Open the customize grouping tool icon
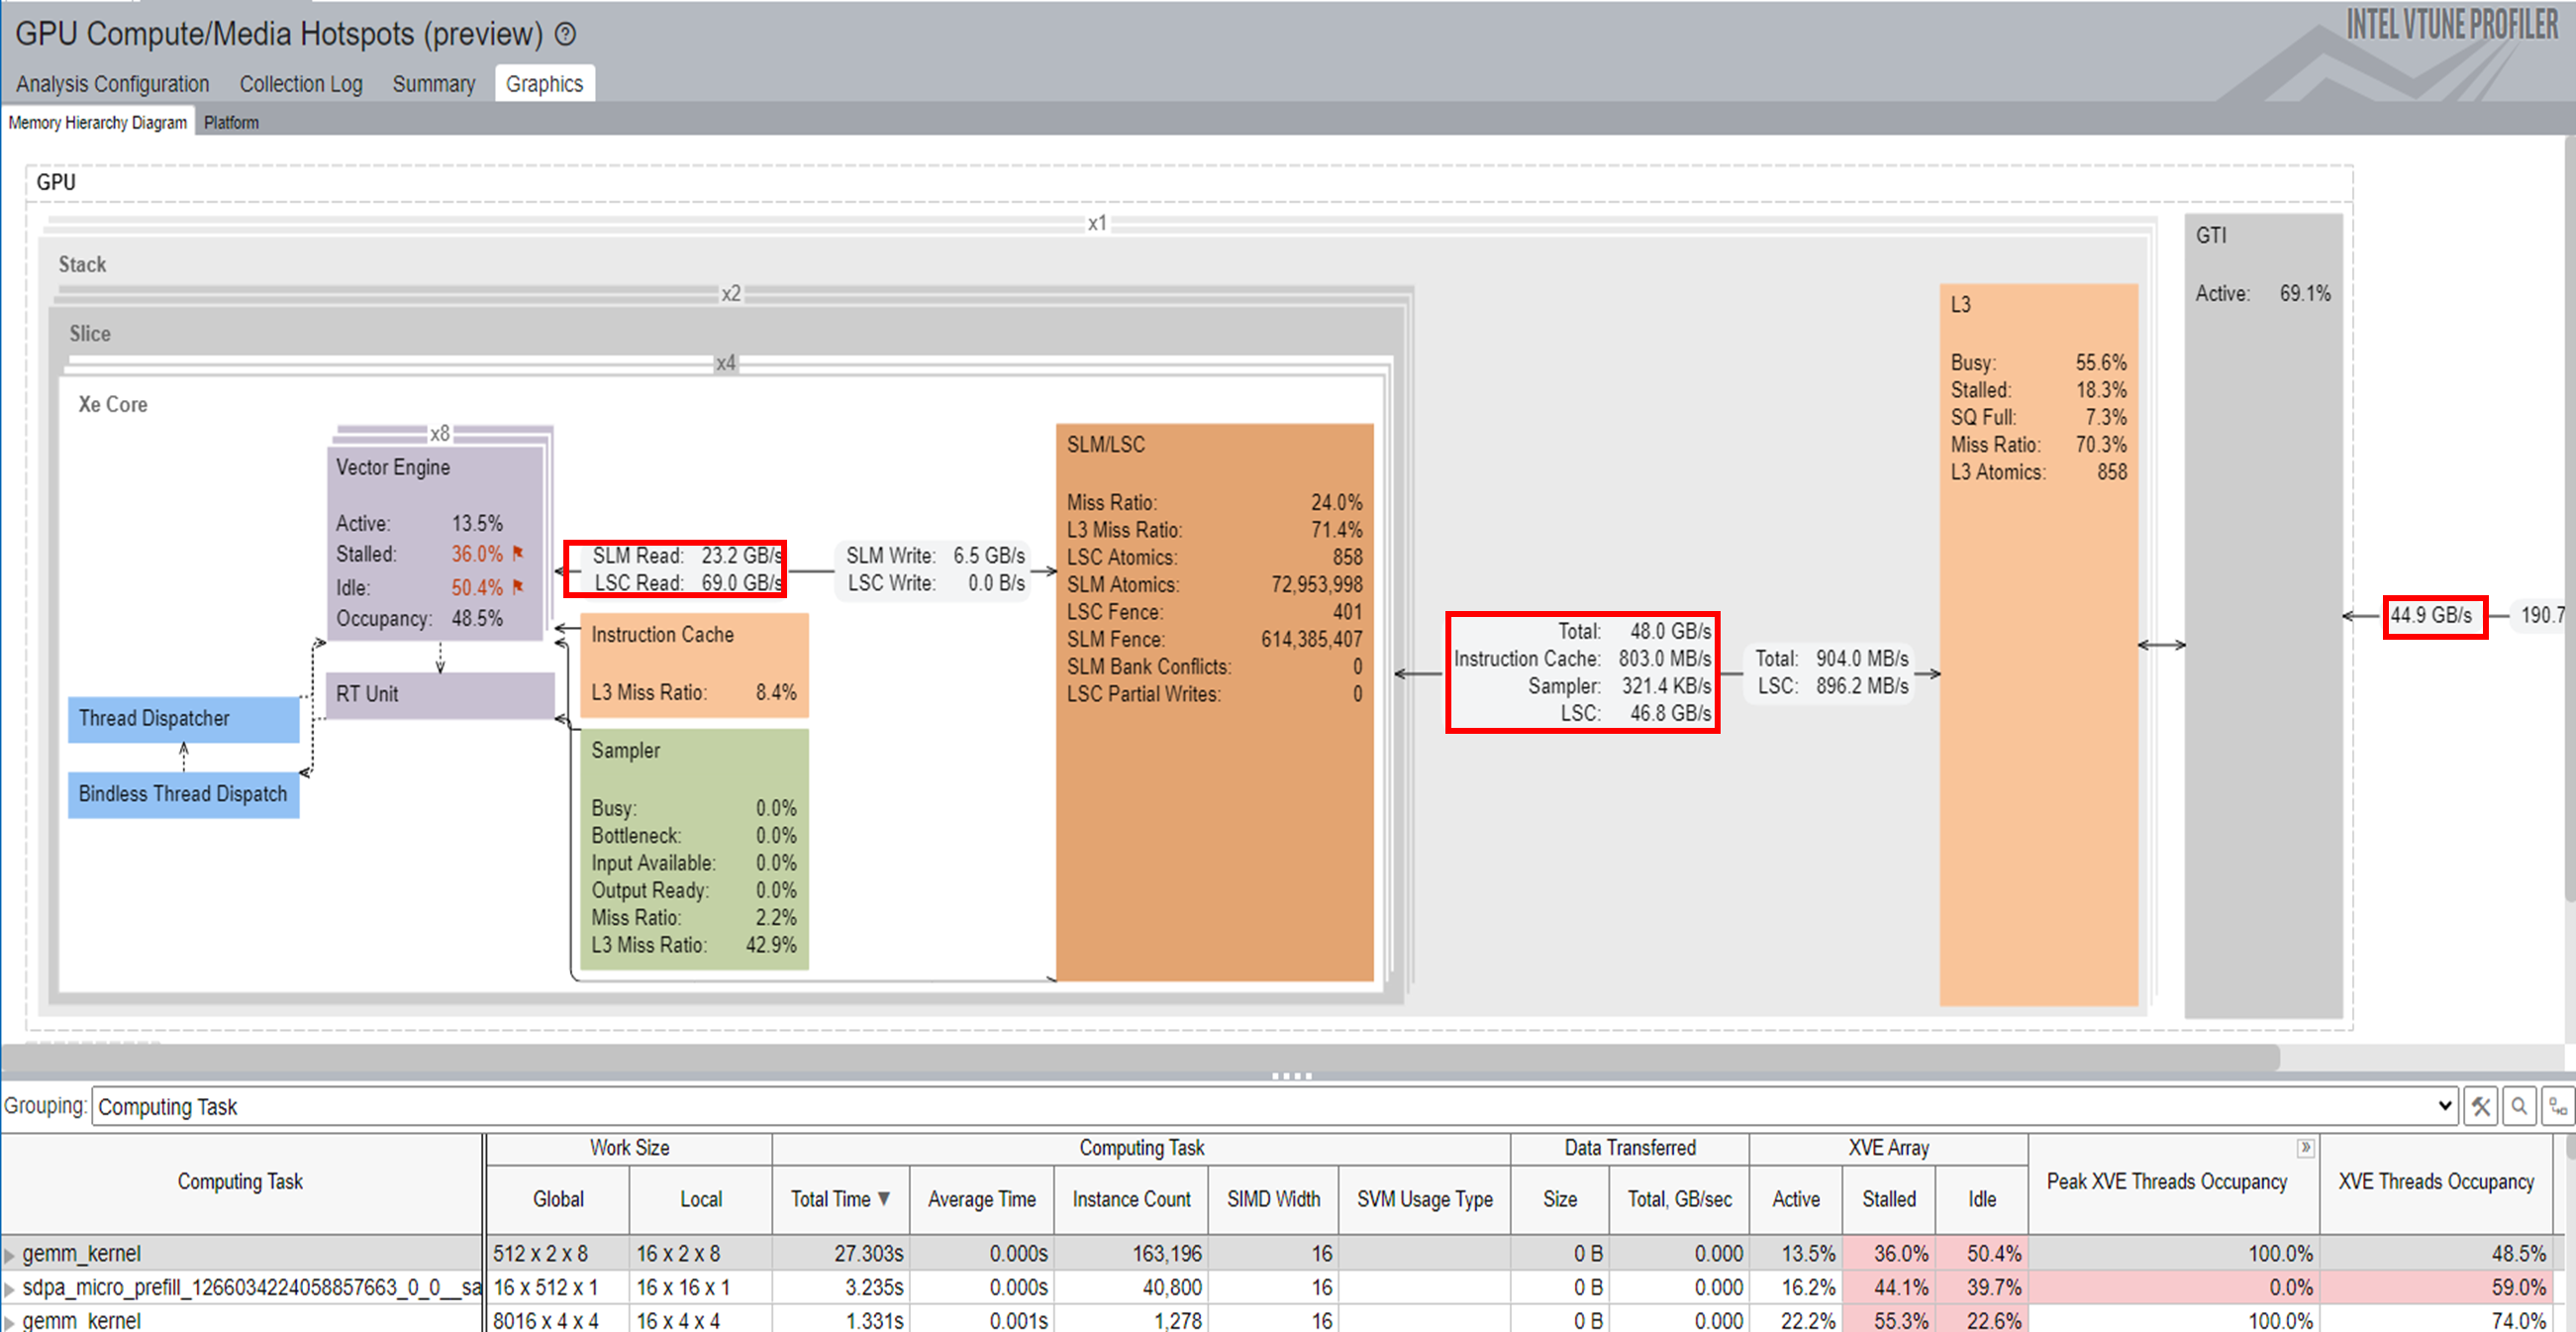Viewport: 2576px width, 1332px height. tap(2481, 1106)
